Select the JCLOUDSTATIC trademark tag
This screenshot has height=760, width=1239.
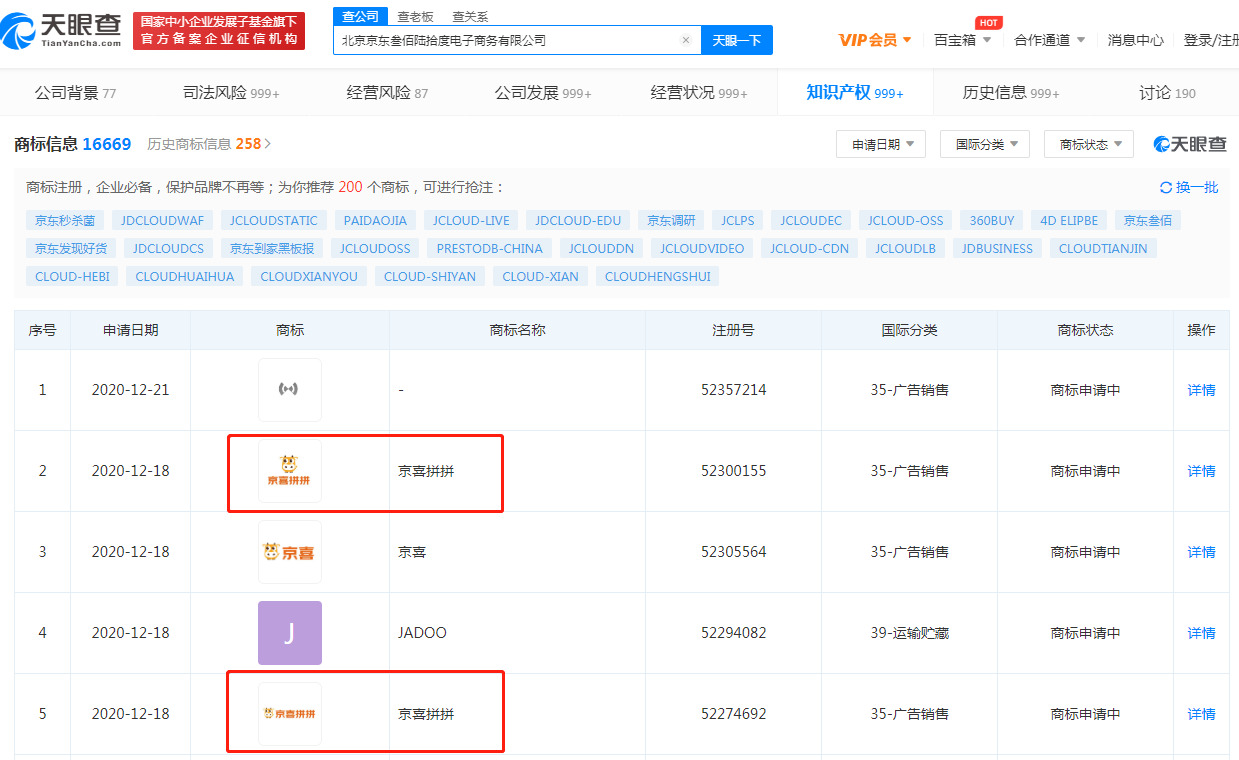(274, 220)
